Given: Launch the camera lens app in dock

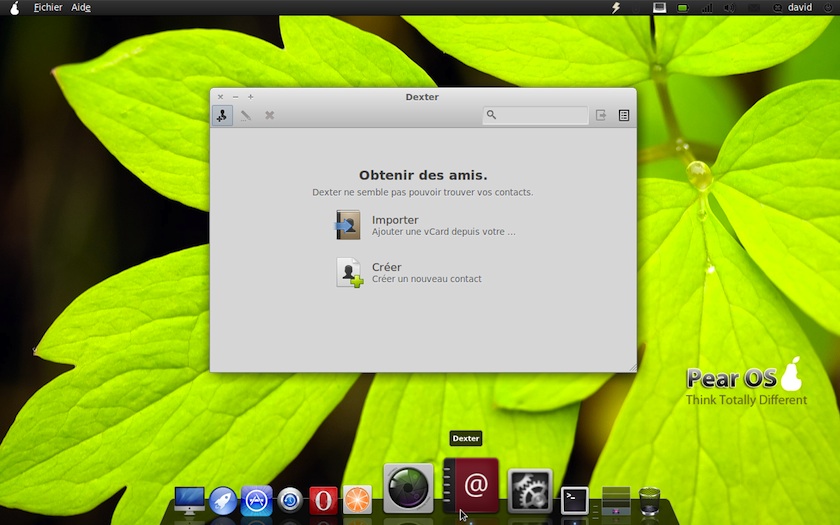Looking at the screenshot, I should [408, 488].
